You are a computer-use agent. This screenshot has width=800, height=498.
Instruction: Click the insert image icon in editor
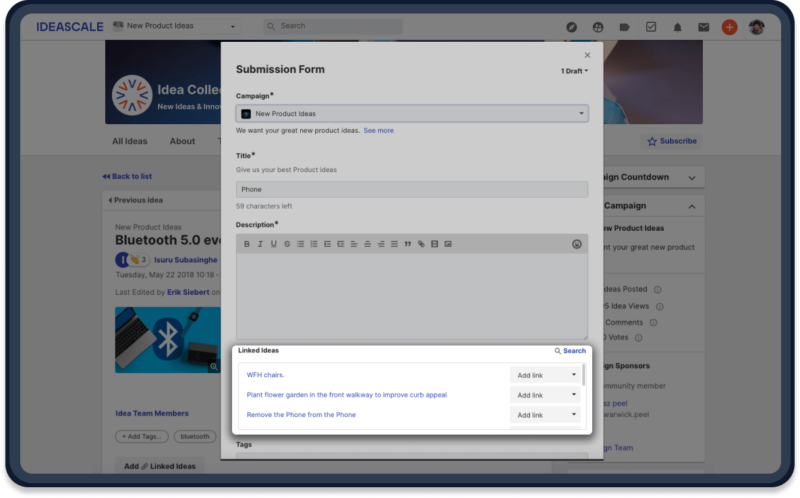point(448,244)
